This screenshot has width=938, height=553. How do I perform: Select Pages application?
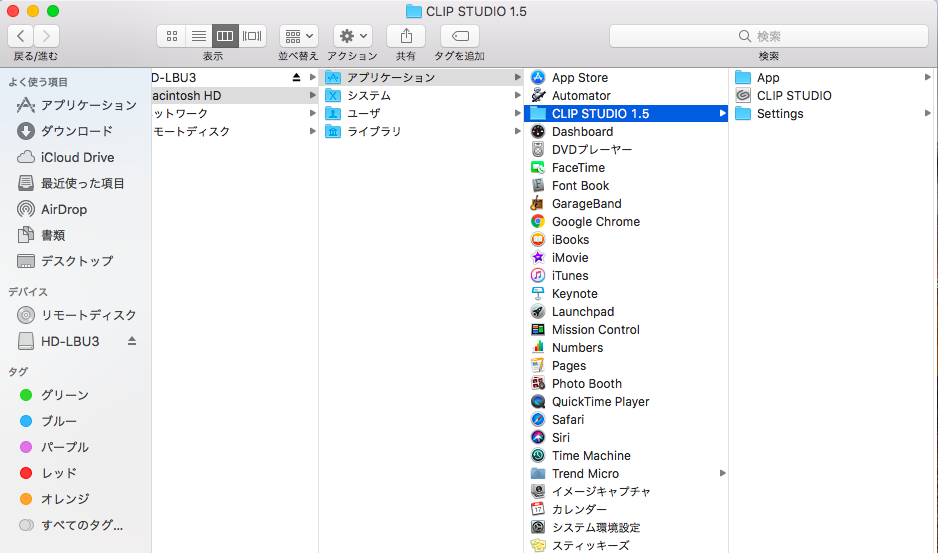pyautogui.click(x=626, y=366)
